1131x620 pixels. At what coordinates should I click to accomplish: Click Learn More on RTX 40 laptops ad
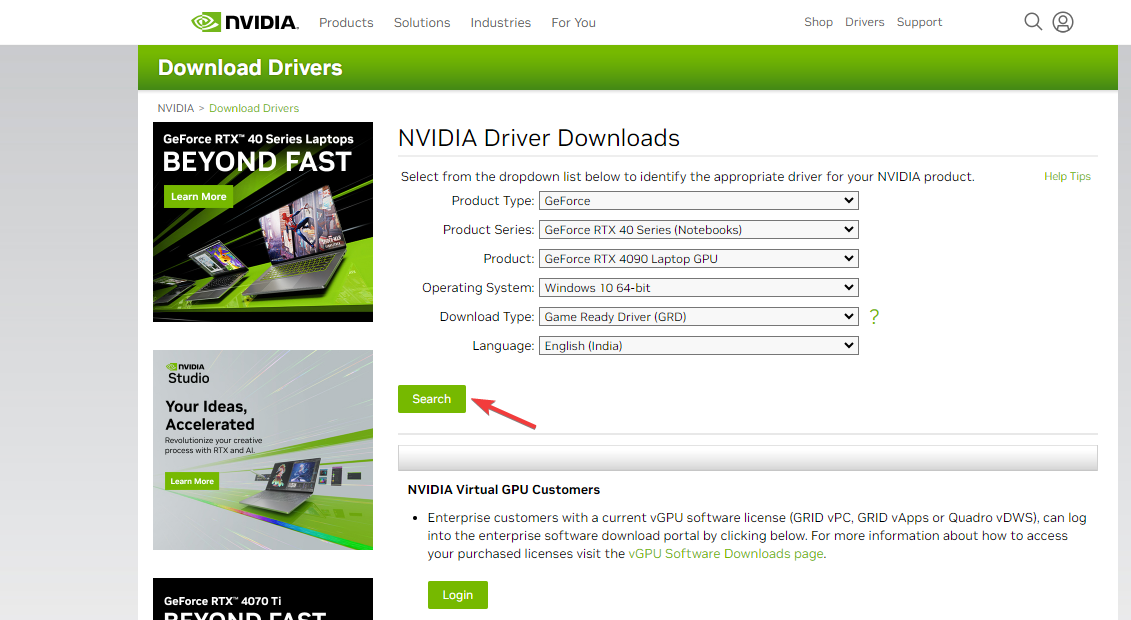coord(198,196)
